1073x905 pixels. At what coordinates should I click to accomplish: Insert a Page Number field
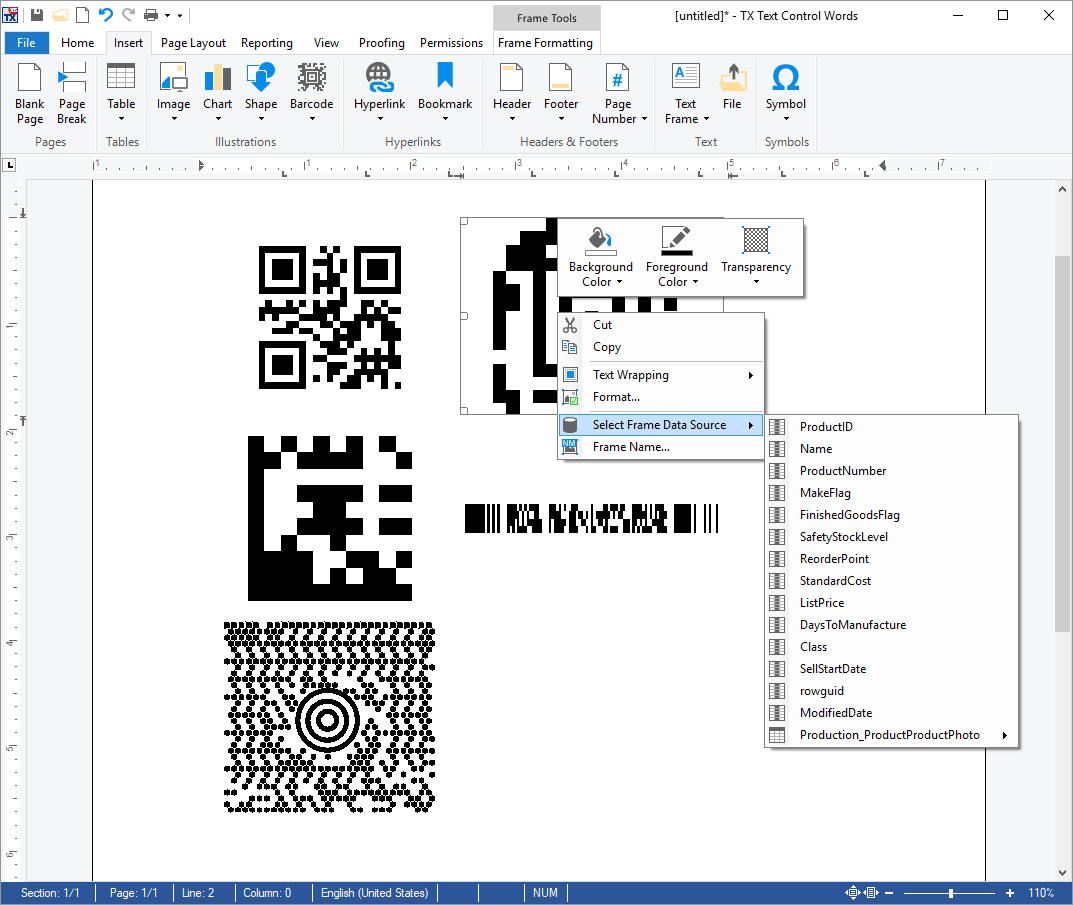coord(619,94)
